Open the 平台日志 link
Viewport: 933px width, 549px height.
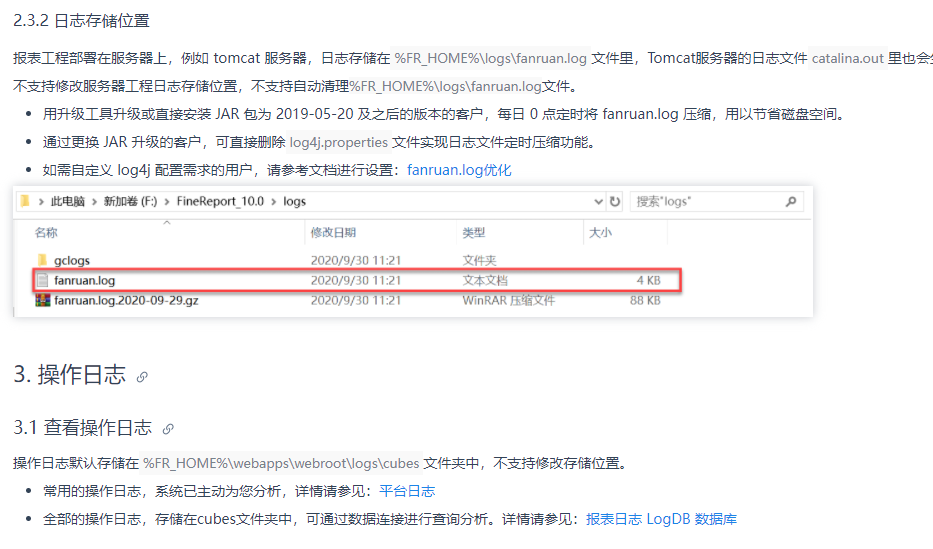[407, 491]
